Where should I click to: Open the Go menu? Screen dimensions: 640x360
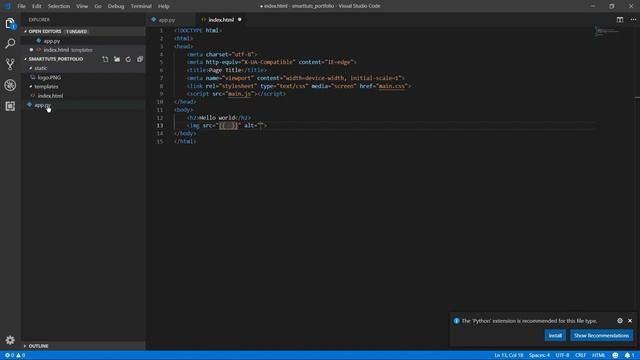tap(98, 6)
